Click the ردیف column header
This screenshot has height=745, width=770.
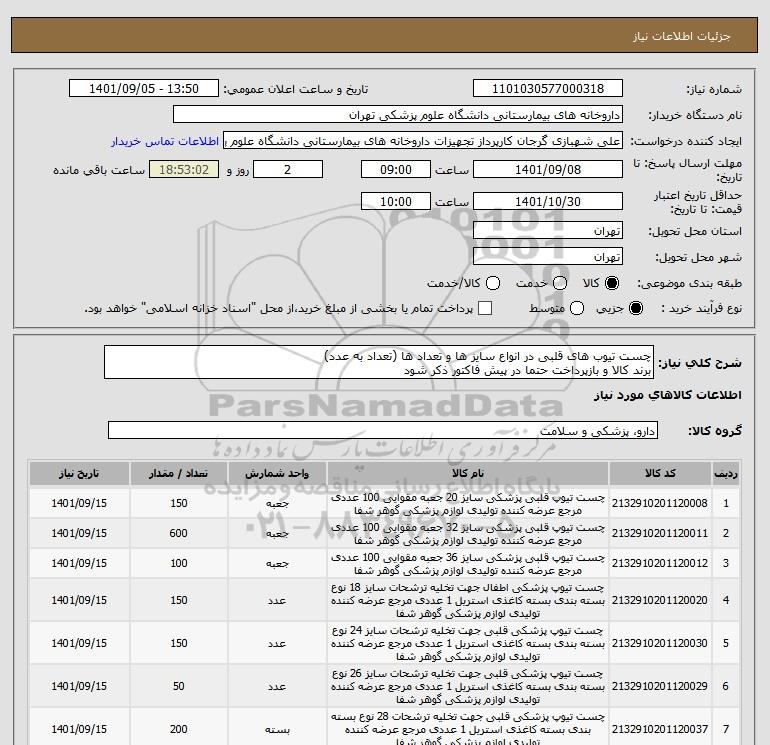click(726, 473)
